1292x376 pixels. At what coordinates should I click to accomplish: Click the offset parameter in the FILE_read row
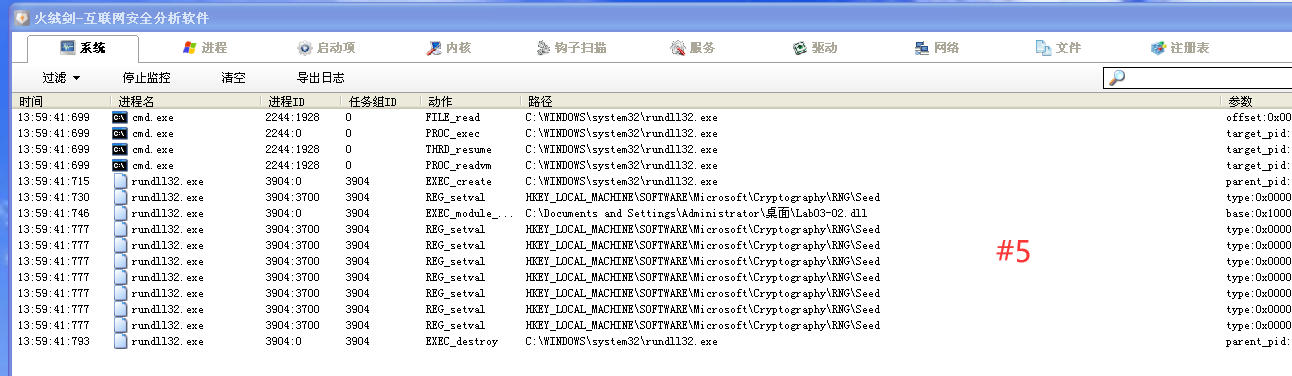[1258, 118]
